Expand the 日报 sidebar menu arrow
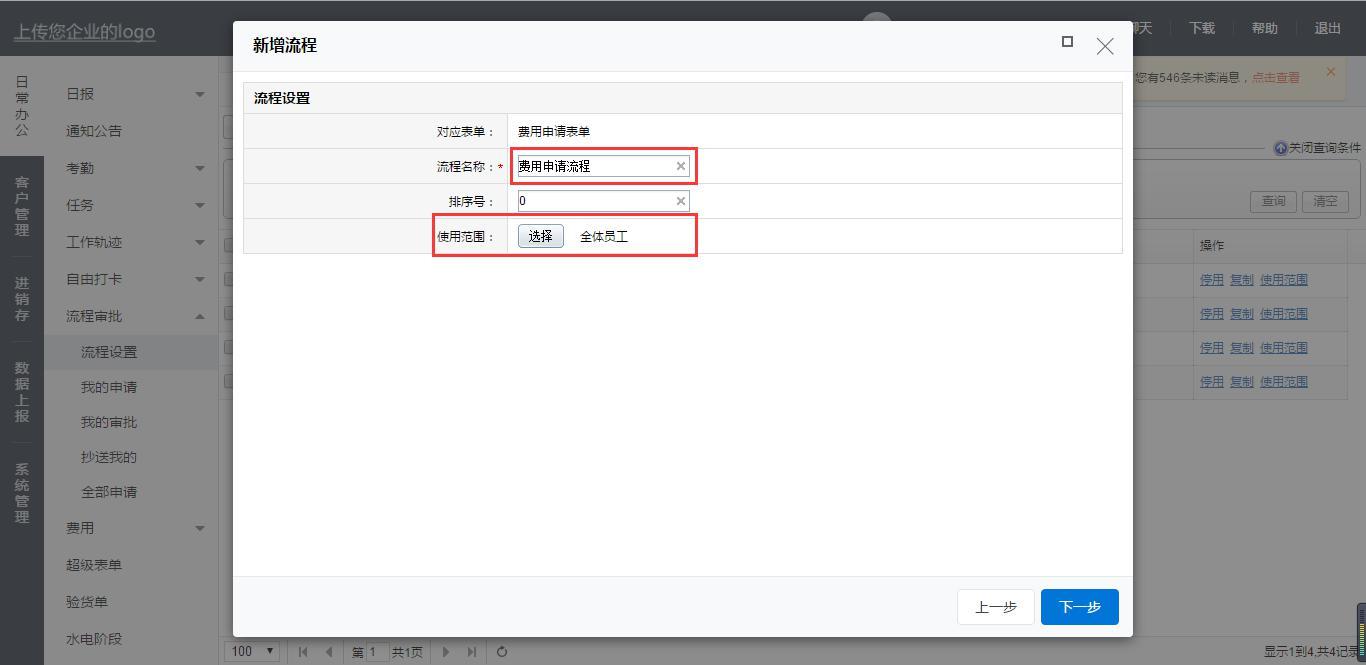 click(199, 94)
